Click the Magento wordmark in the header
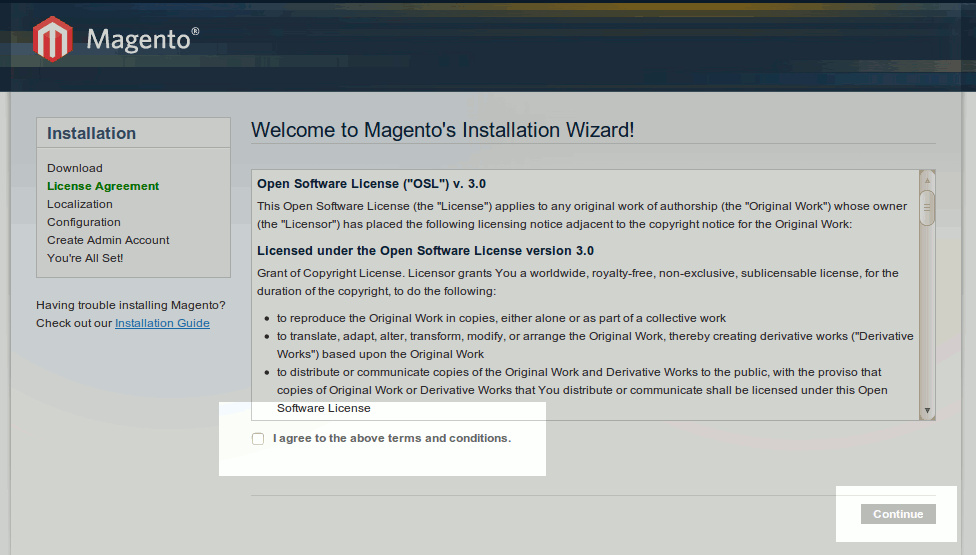976x555 pixels. click(138, 39)
